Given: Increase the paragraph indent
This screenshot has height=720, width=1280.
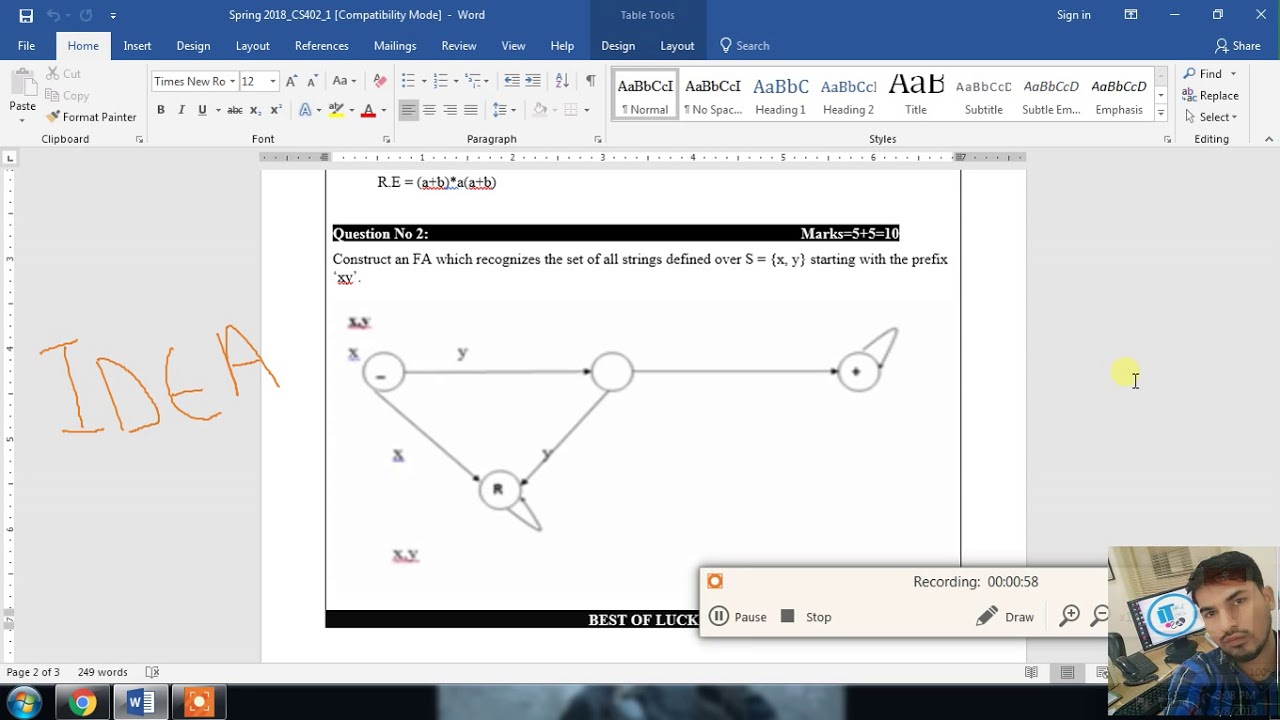Looking at the screenshot, I should click(533, 81).
